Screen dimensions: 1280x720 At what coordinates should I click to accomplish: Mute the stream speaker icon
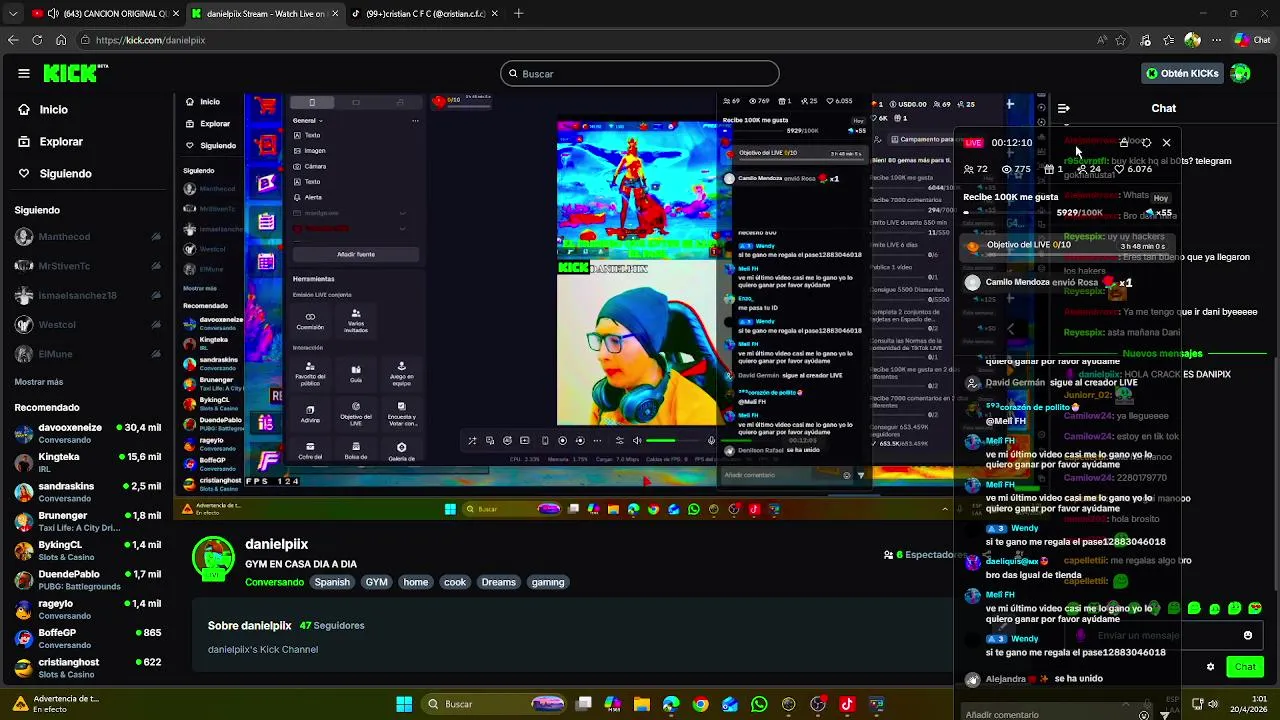(637, 441)
